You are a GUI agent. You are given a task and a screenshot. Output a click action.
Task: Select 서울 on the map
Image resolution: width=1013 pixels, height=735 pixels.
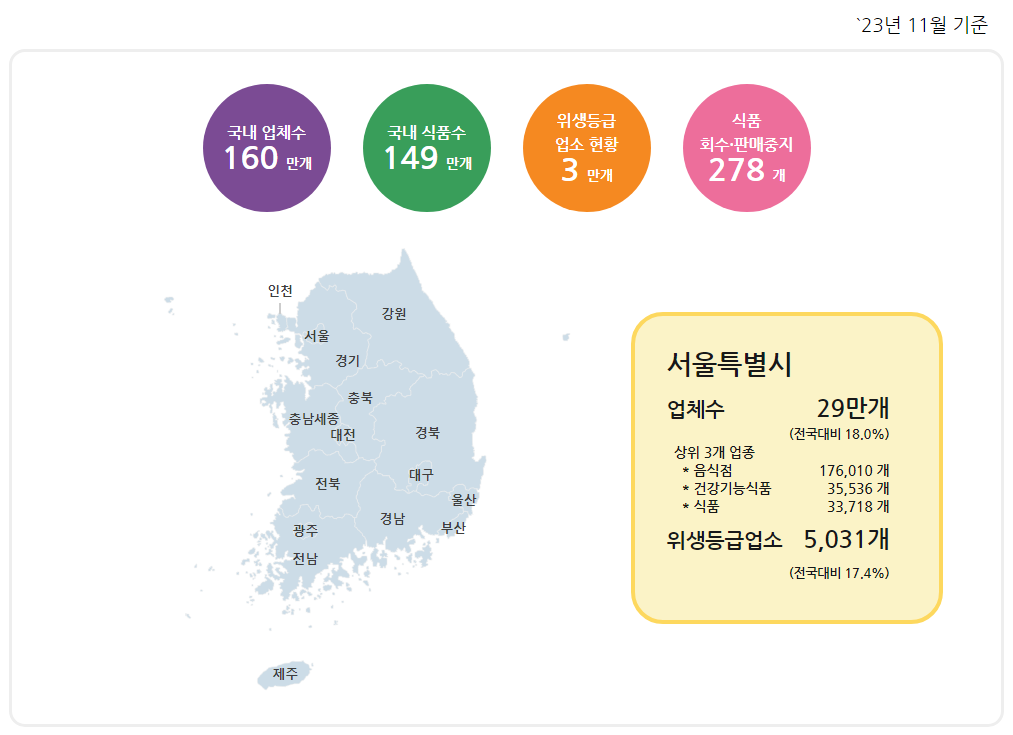(317, 336)
